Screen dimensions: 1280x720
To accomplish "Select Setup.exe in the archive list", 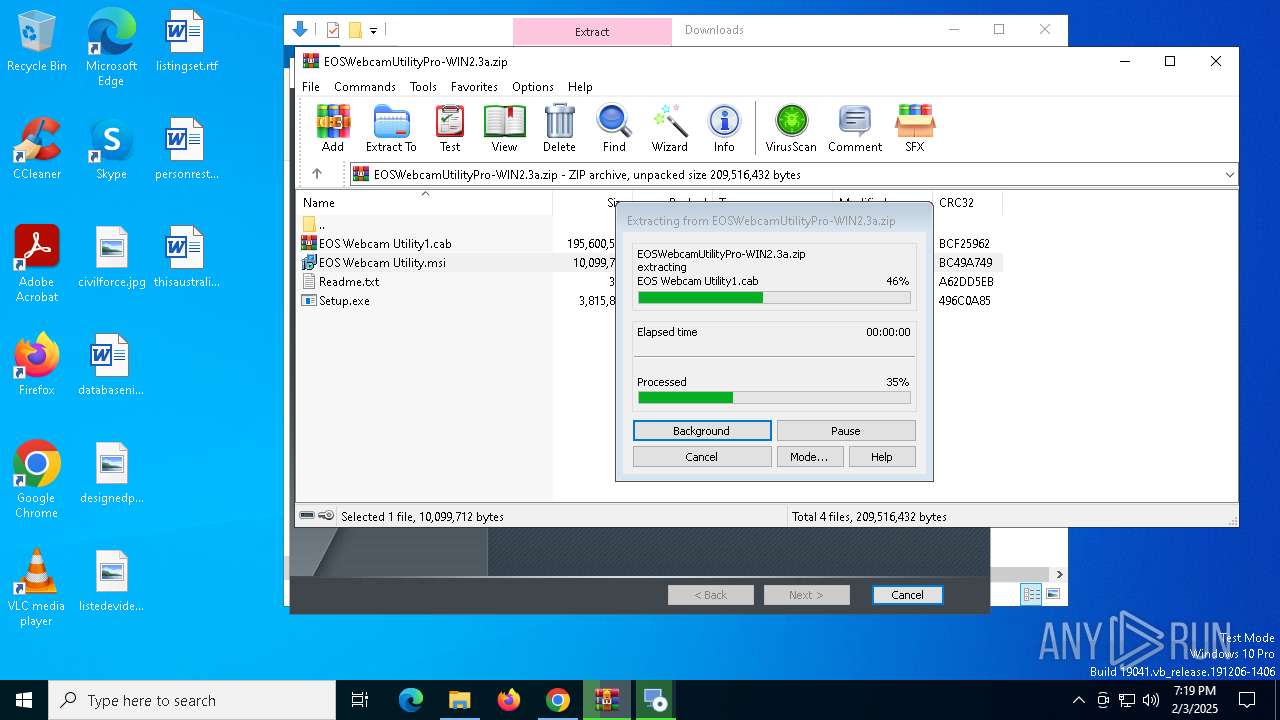I will [344, 301].
